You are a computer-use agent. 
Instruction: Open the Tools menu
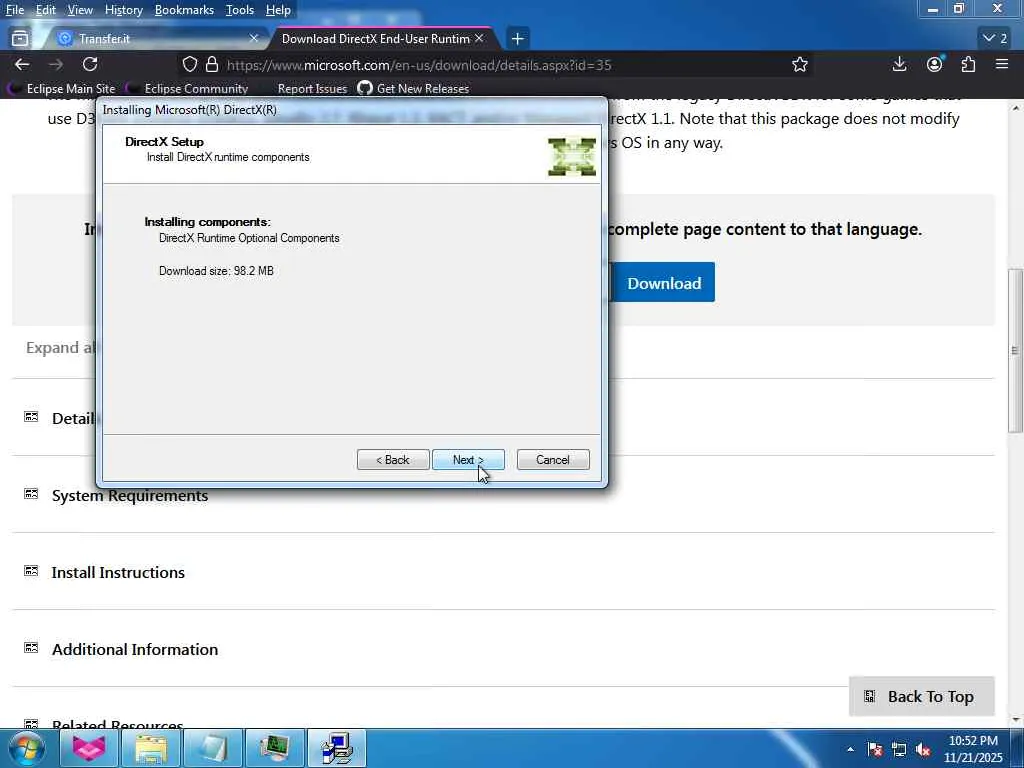[239, 10]
